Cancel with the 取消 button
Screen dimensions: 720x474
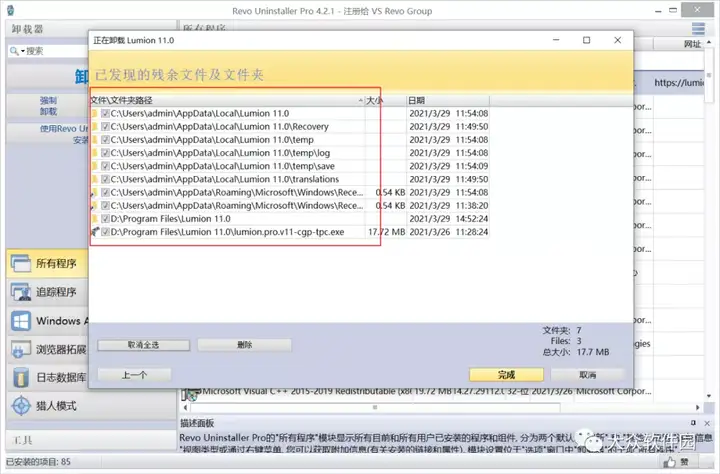pyautogui.click(x=587, y=375)
